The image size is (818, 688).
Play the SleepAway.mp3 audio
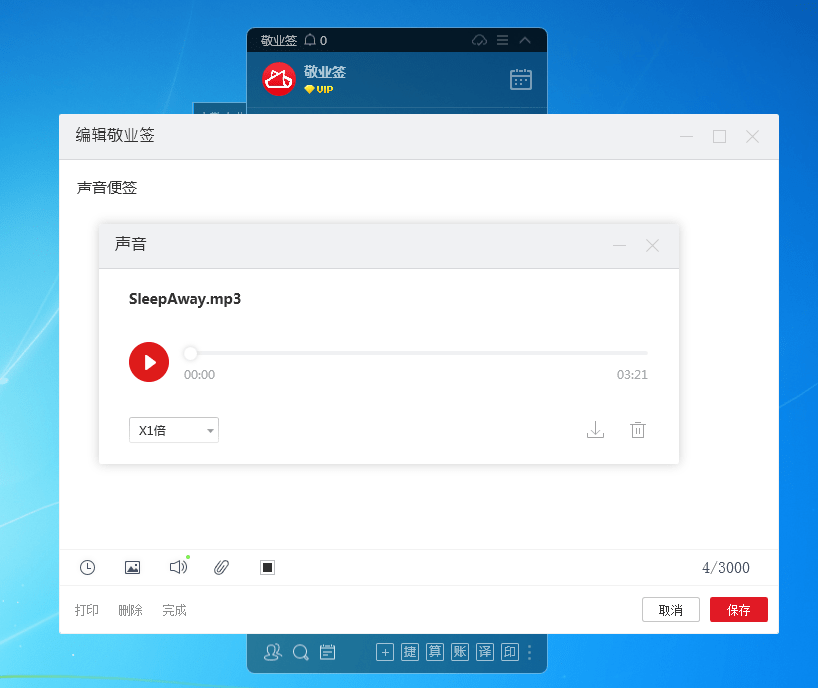[149, 362]
